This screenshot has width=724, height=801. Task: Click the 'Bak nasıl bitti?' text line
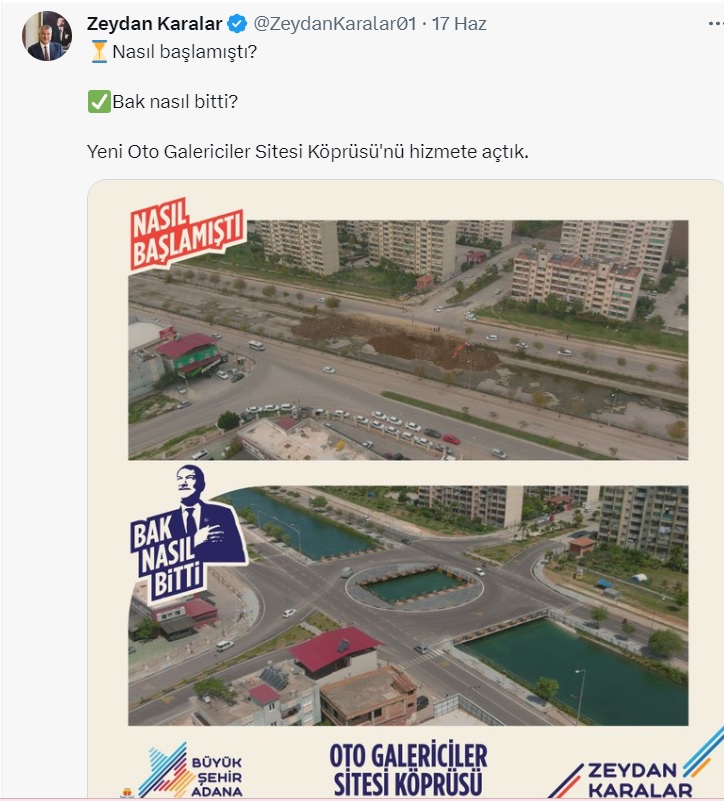tap(175, 102)
